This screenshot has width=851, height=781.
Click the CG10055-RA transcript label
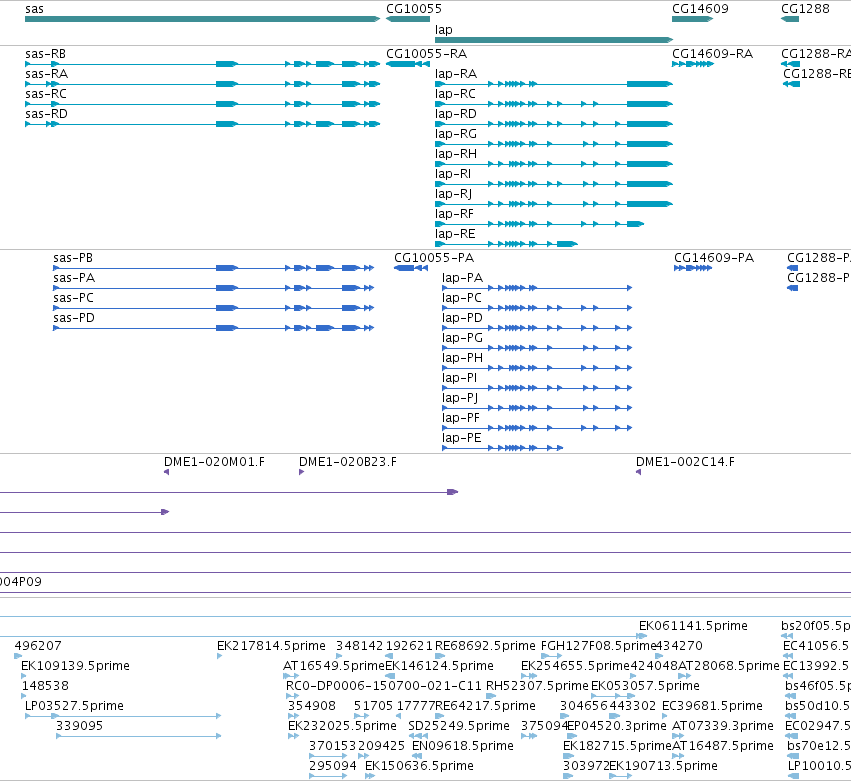[x=427, y=54]
